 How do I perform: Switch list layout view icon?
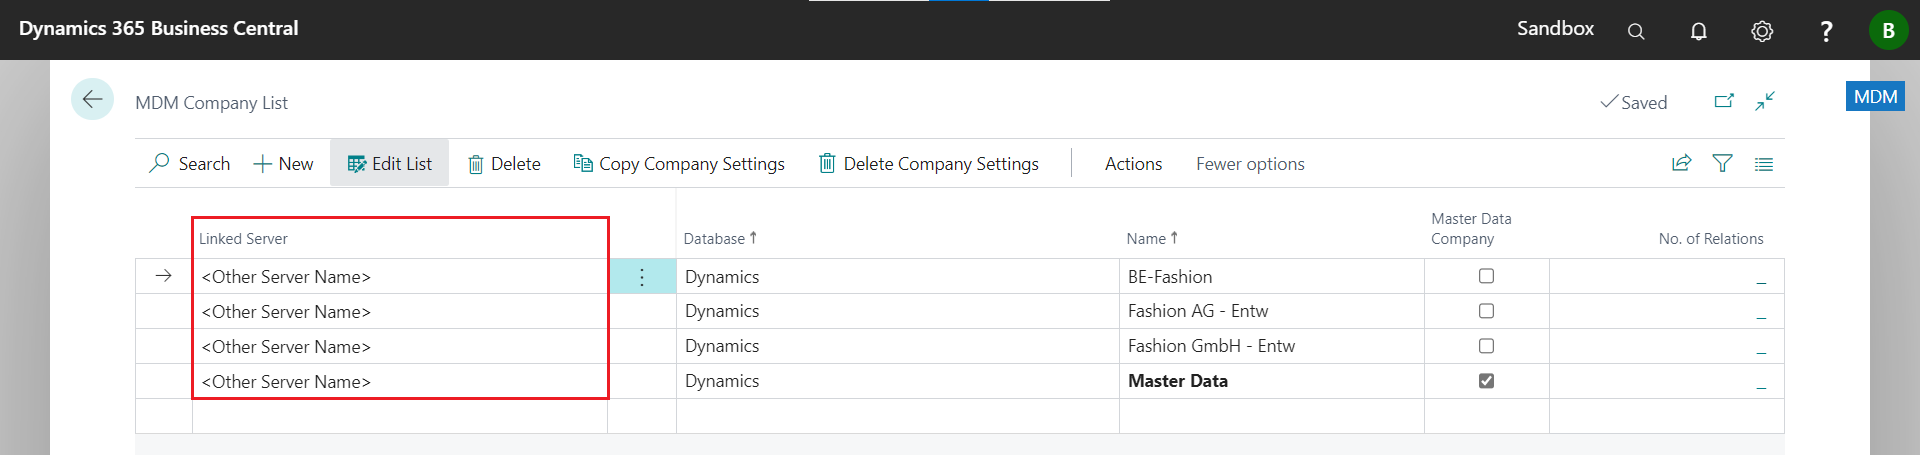(1764, 164)
